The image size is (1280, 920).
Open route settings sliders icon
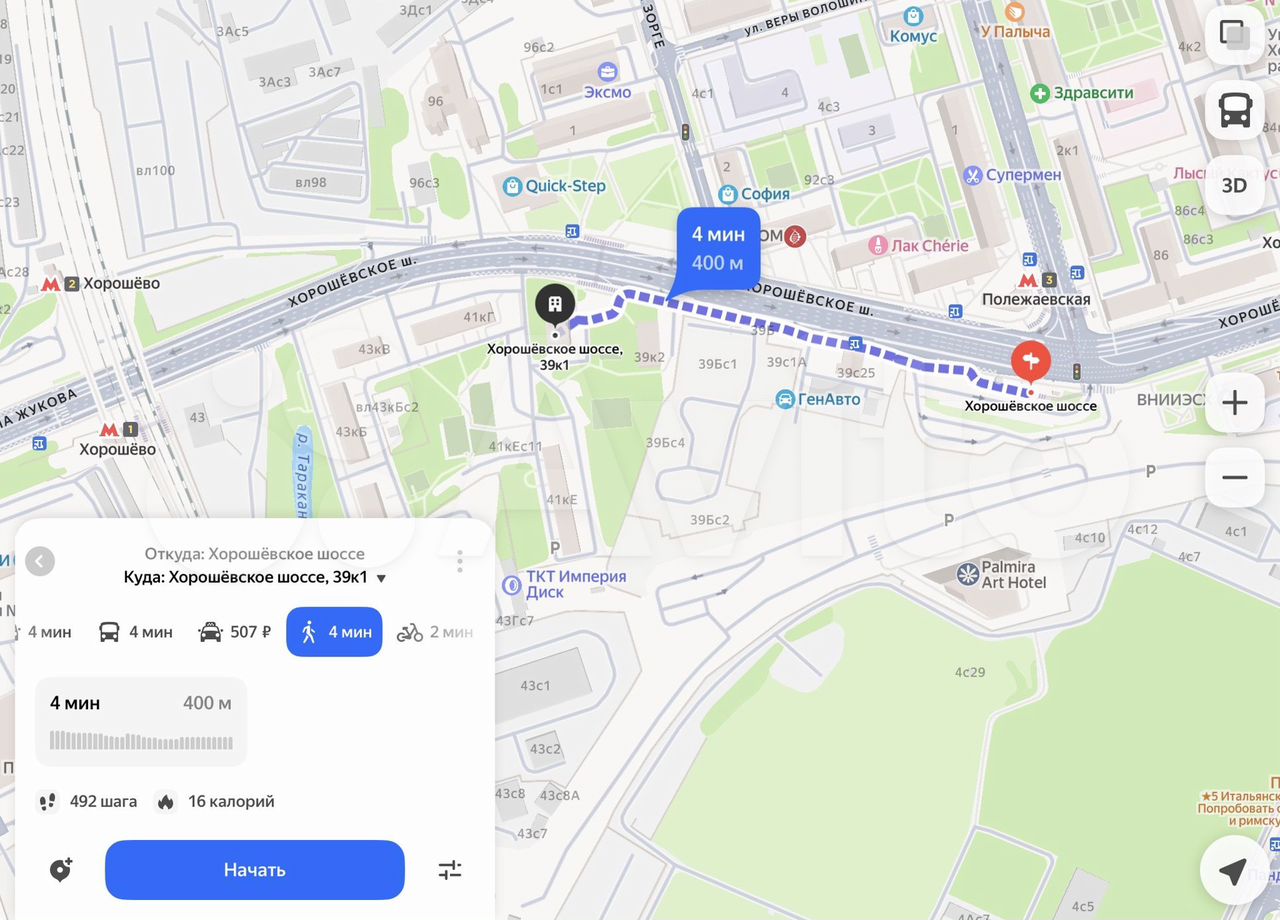(450, 870)
